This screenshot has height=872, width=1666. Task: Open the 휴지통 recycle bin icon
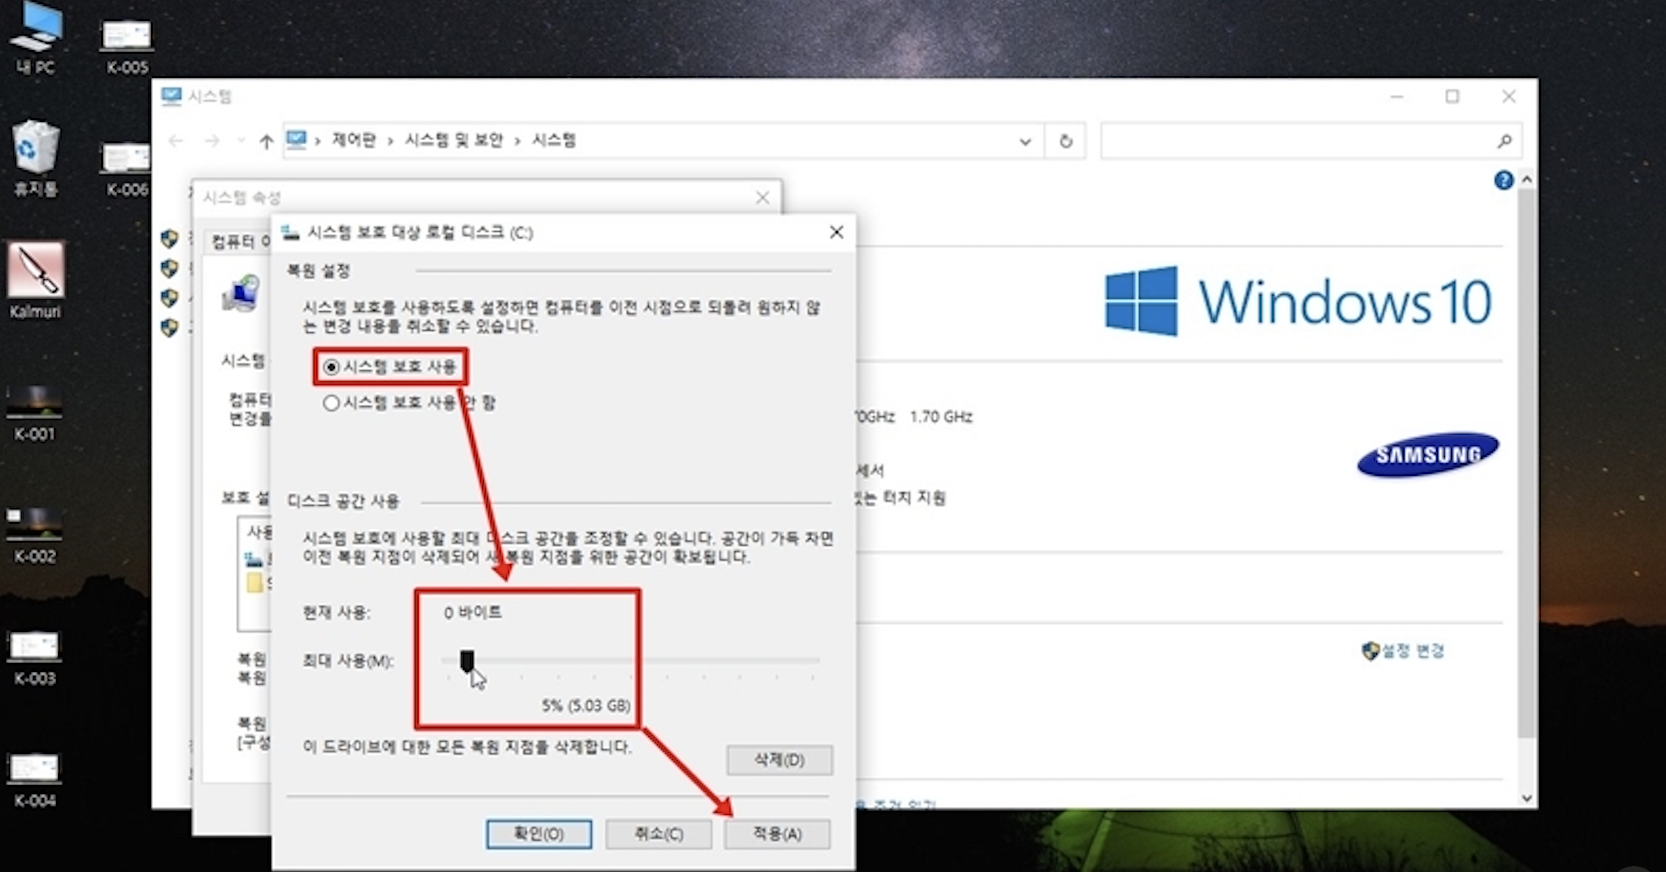pos(35,158)
